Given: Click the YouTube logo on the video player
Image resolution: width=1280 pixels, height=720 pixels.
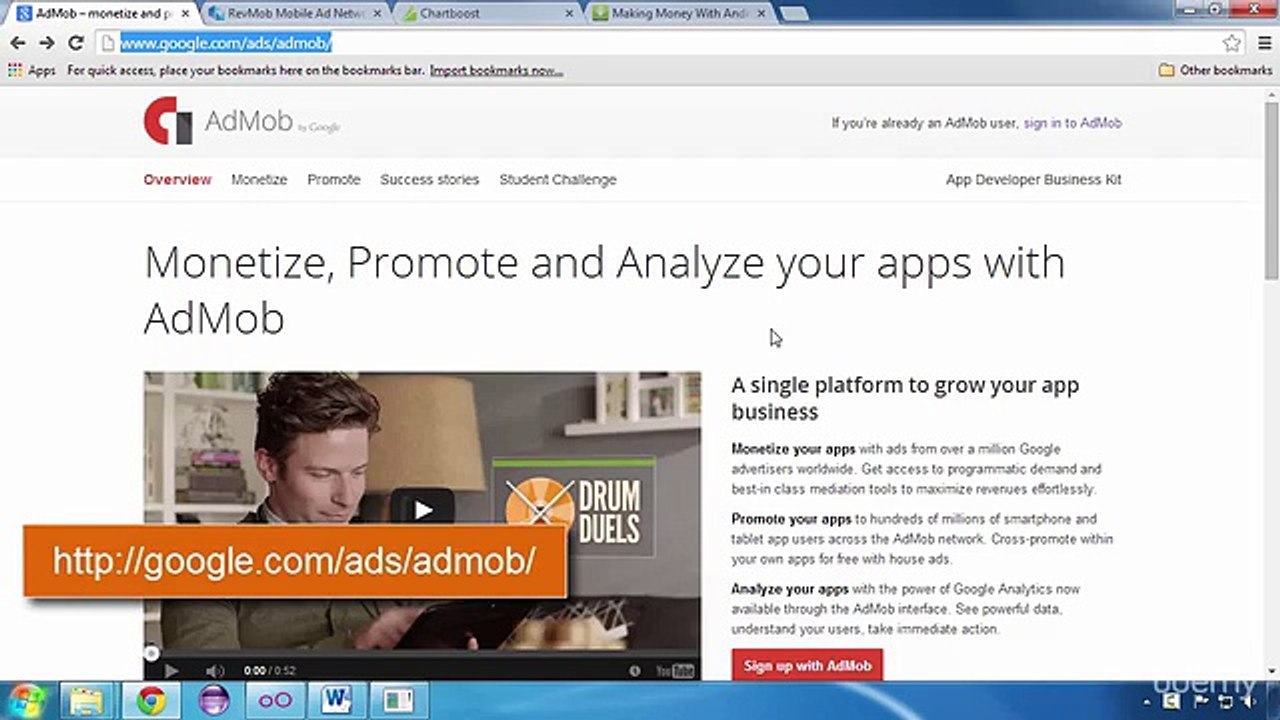Looking at the screenshot, I should pyautogui.click(x=675, y=671).
